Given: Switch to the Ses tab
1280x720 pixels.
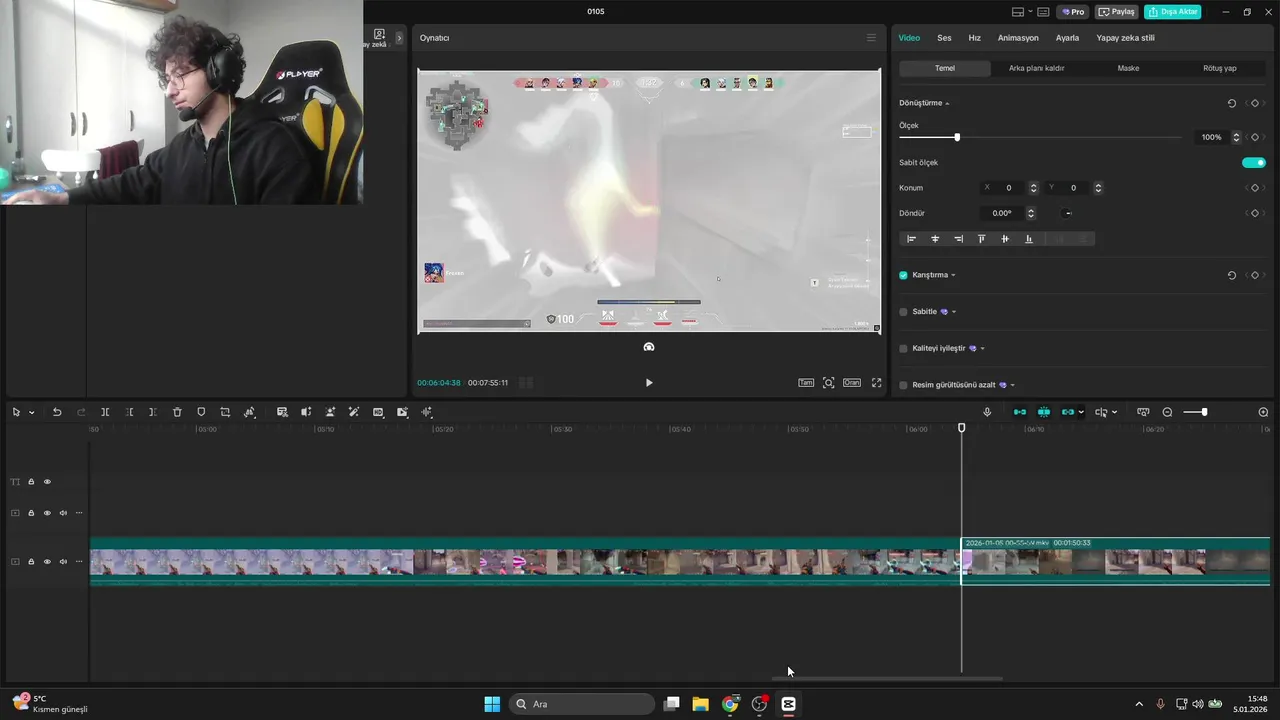Looking at the screenshot, I should click(x=944, y=38).
